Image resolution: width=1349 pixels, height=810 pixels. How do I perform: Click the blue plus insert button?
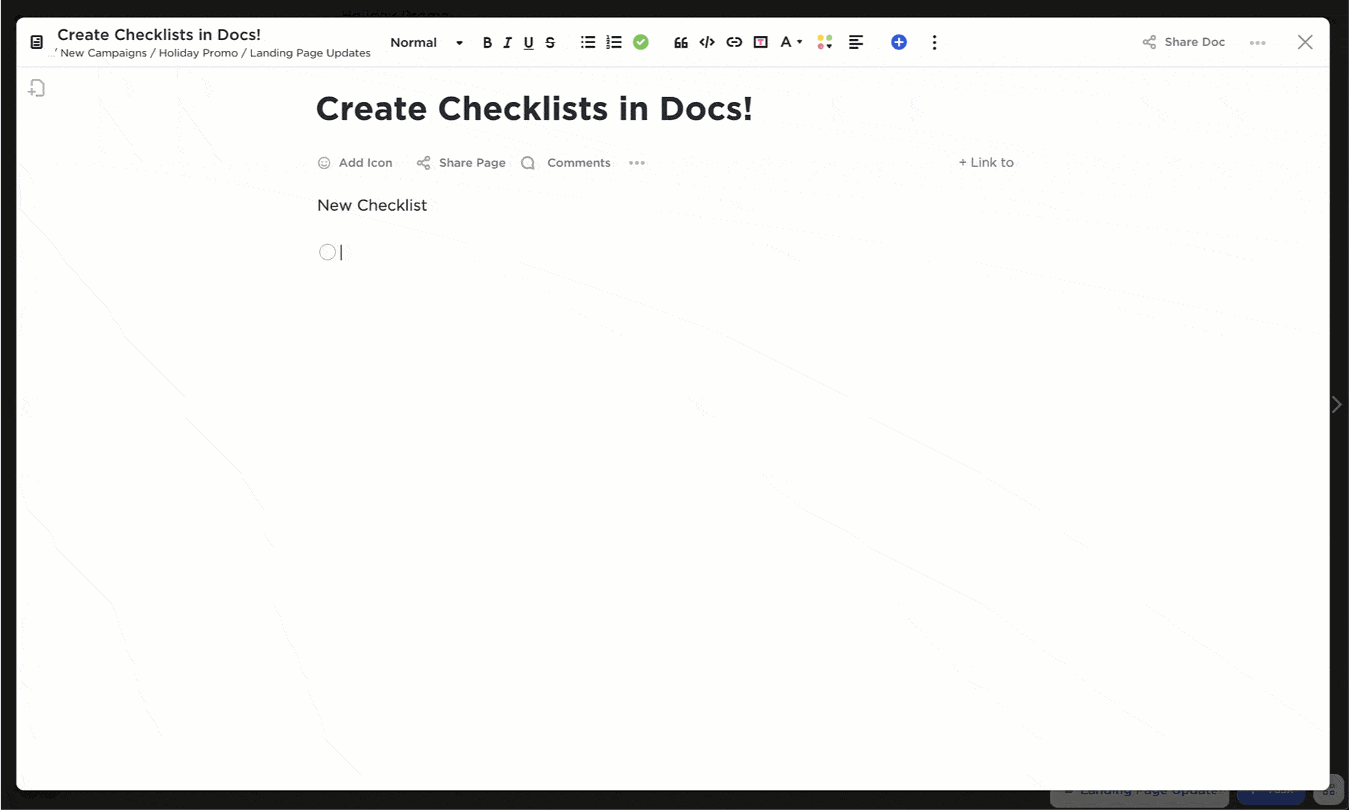click(899, 42)
